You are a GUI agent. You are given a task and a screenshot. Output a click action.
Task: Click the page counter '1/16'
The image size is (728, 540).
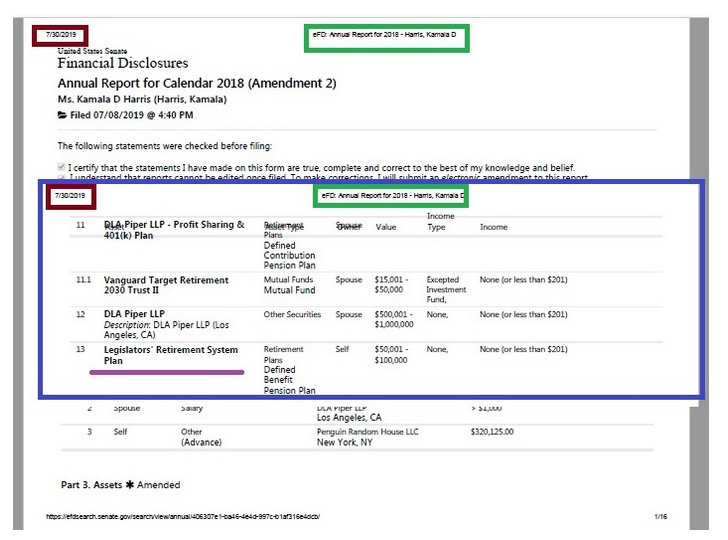click(660, 516)
